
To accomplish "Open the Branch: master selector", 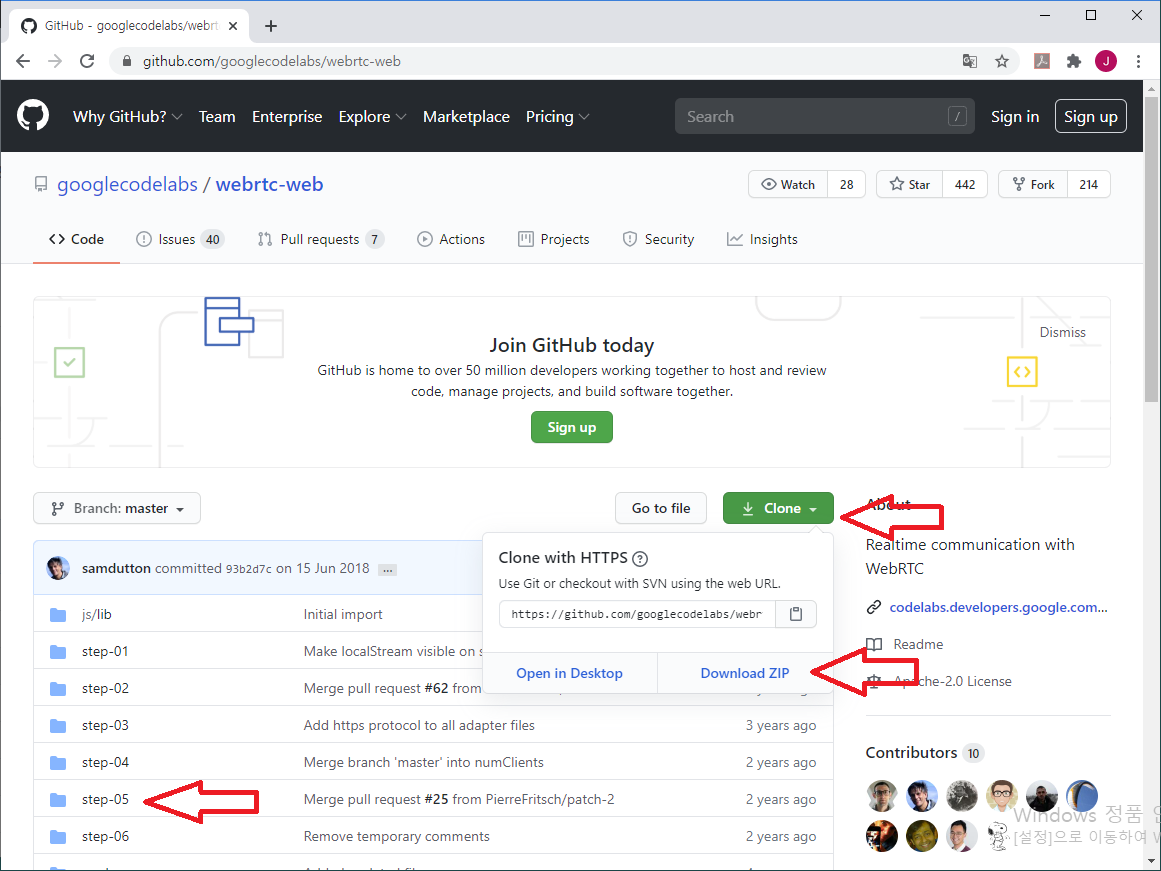I will (x=117, y=508).
